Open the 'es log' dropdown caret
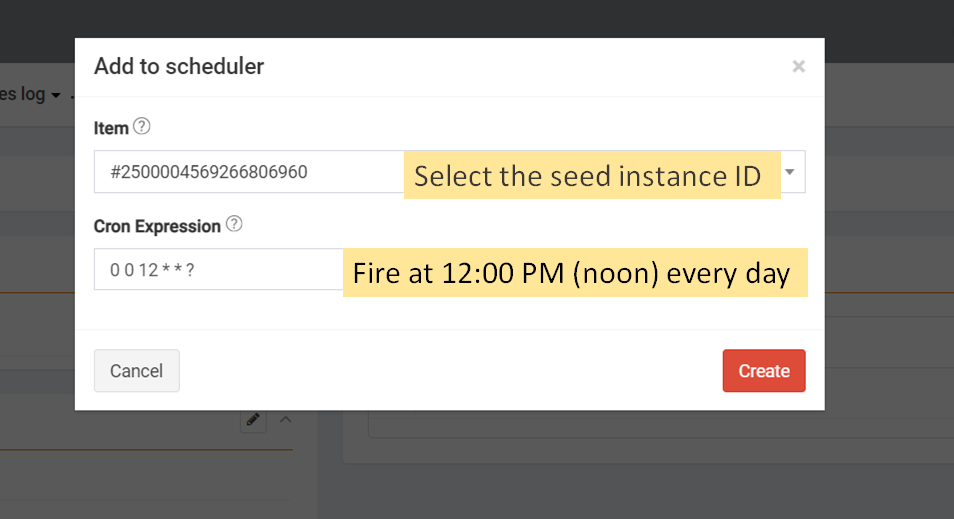The height and width of the screenshot is (519, 954). pyautogui.click(x=56, y=96)
